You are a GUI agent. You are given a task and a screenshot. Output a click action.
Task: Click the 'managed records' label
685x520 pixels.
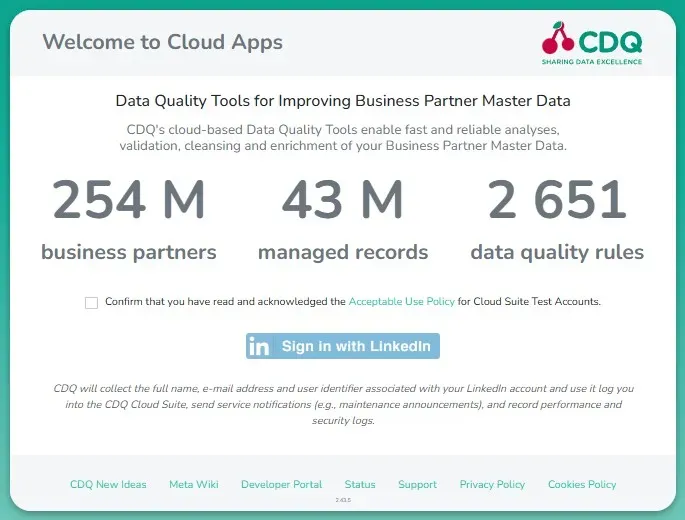[x=343, y=253]
